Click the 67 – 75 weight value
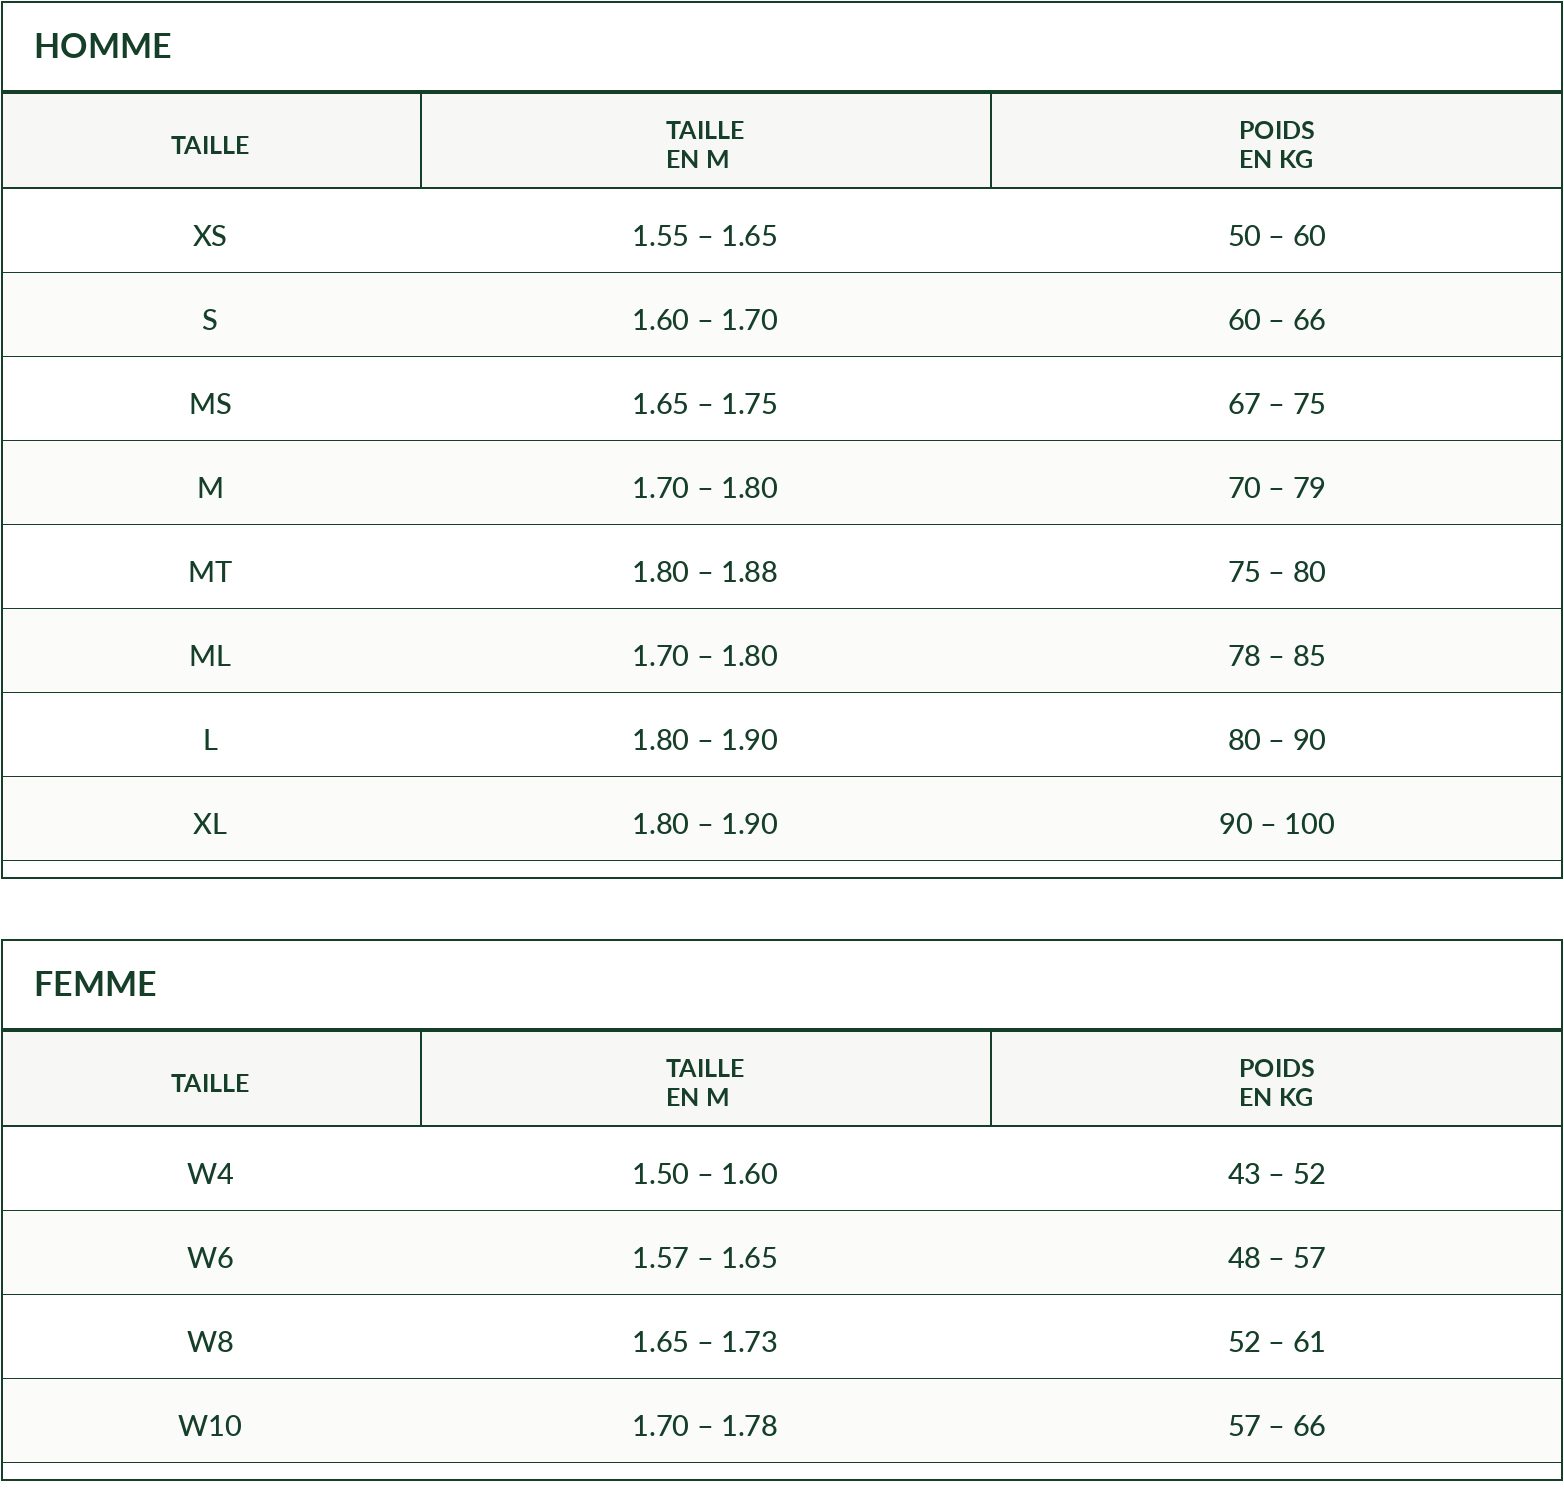 (x=1277, y=404)
